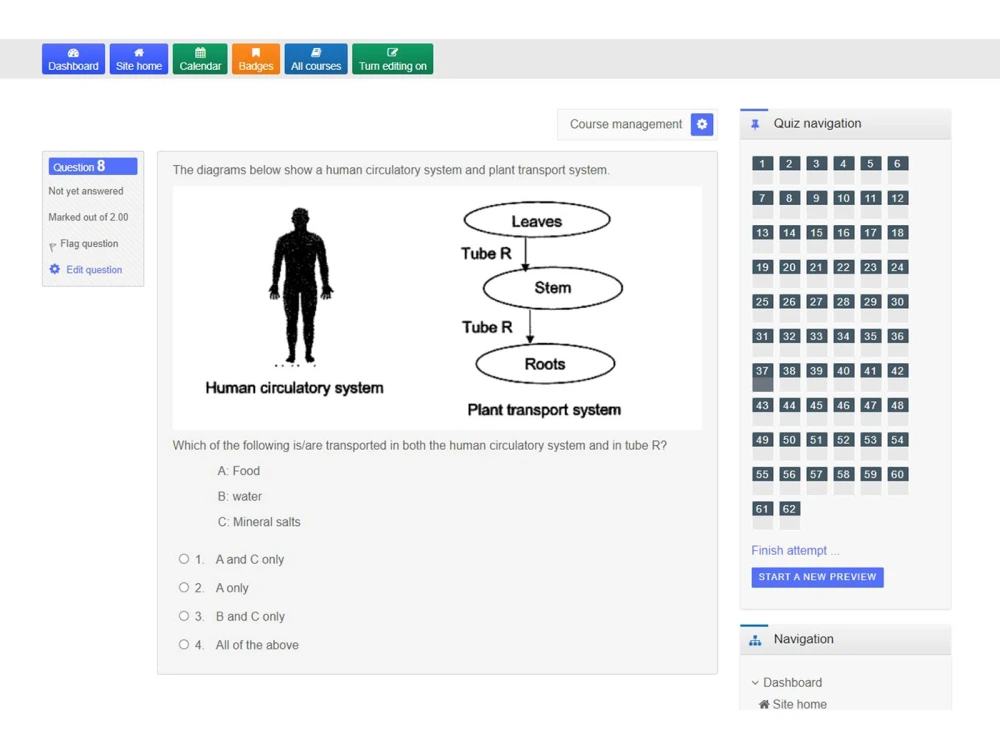Jump to quiz question 37
The width and height of the screenshot is (1000, 750).
coord(762,376)
